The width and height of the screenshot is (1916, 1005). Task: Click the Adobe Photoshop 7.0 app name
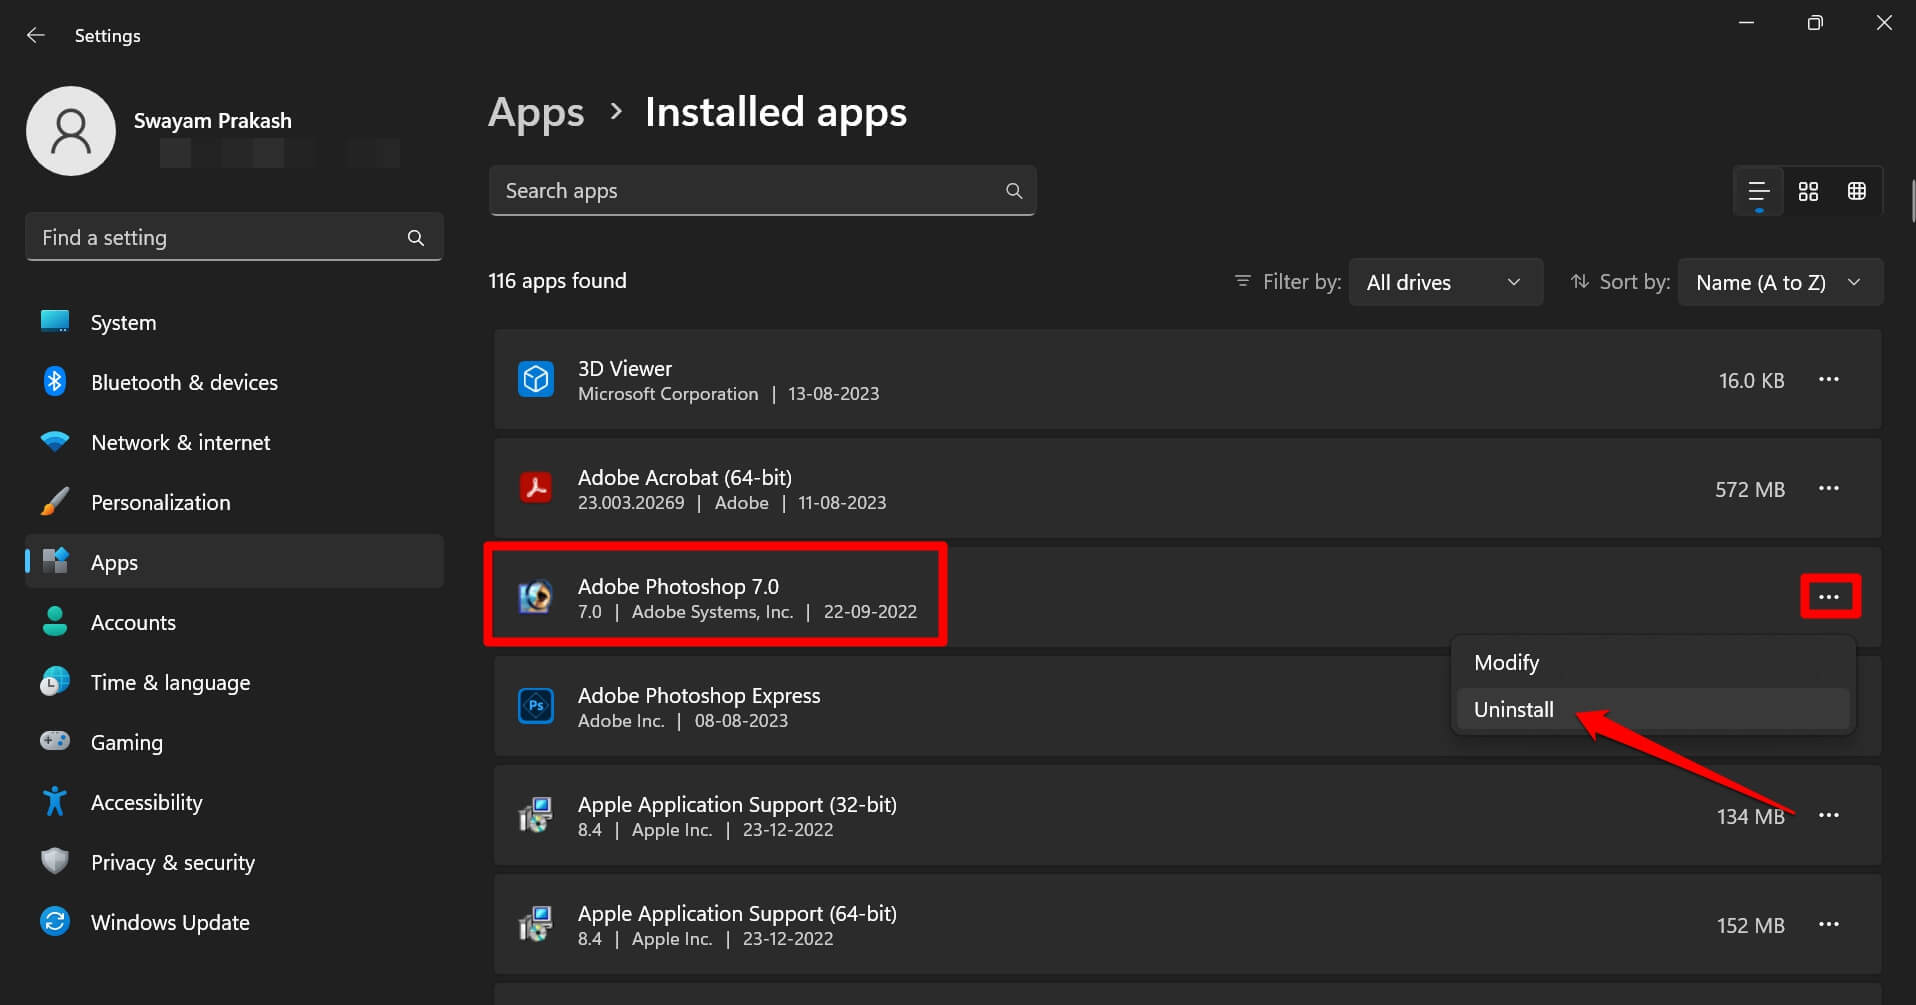[x=678, y=587]
